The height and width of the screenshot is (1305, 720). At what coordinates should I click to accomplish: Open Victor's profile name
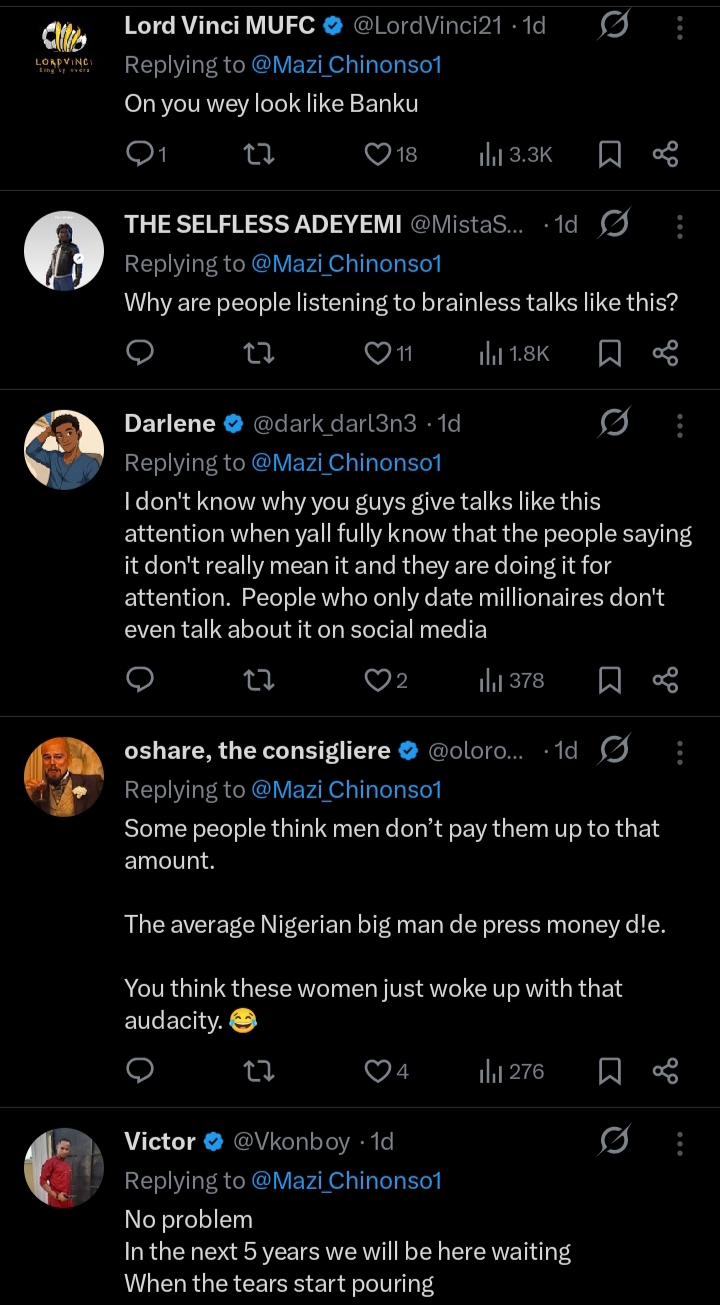pyautogui.click(x=160, y=1141)
